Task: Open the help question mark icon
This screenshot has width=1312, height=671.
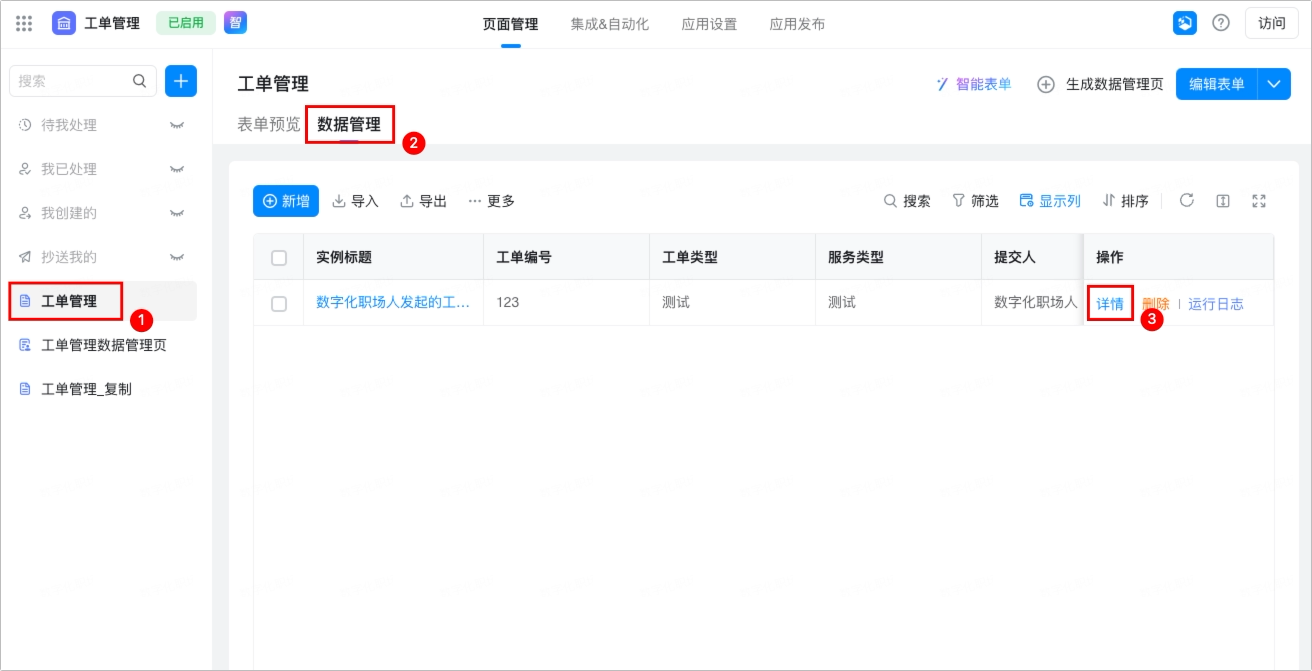Action: (1221, 23)
